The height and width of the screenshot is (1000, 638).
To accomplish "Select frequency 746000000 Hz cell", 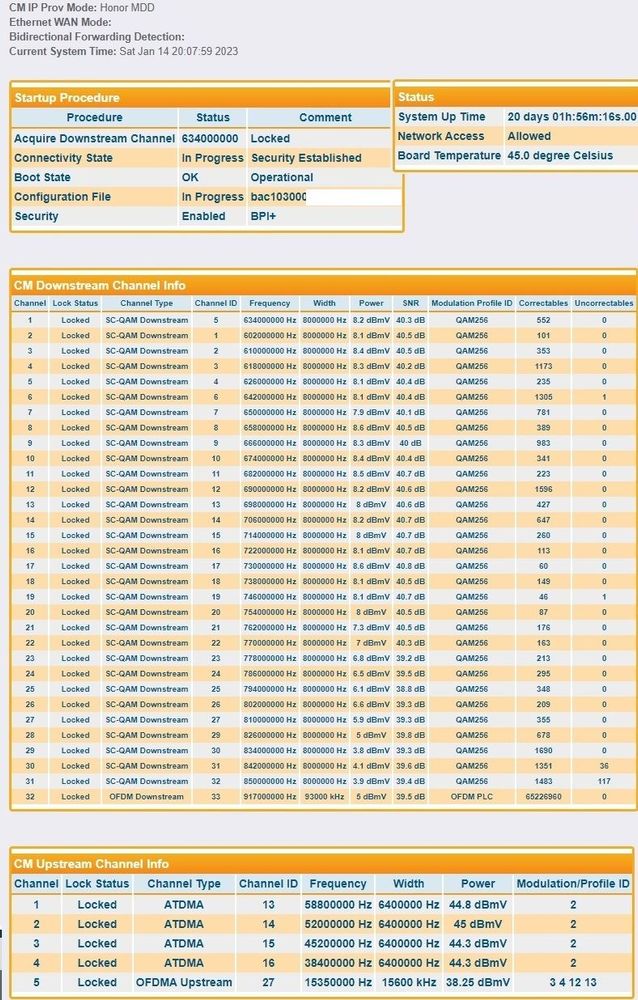I will point(269,597).
